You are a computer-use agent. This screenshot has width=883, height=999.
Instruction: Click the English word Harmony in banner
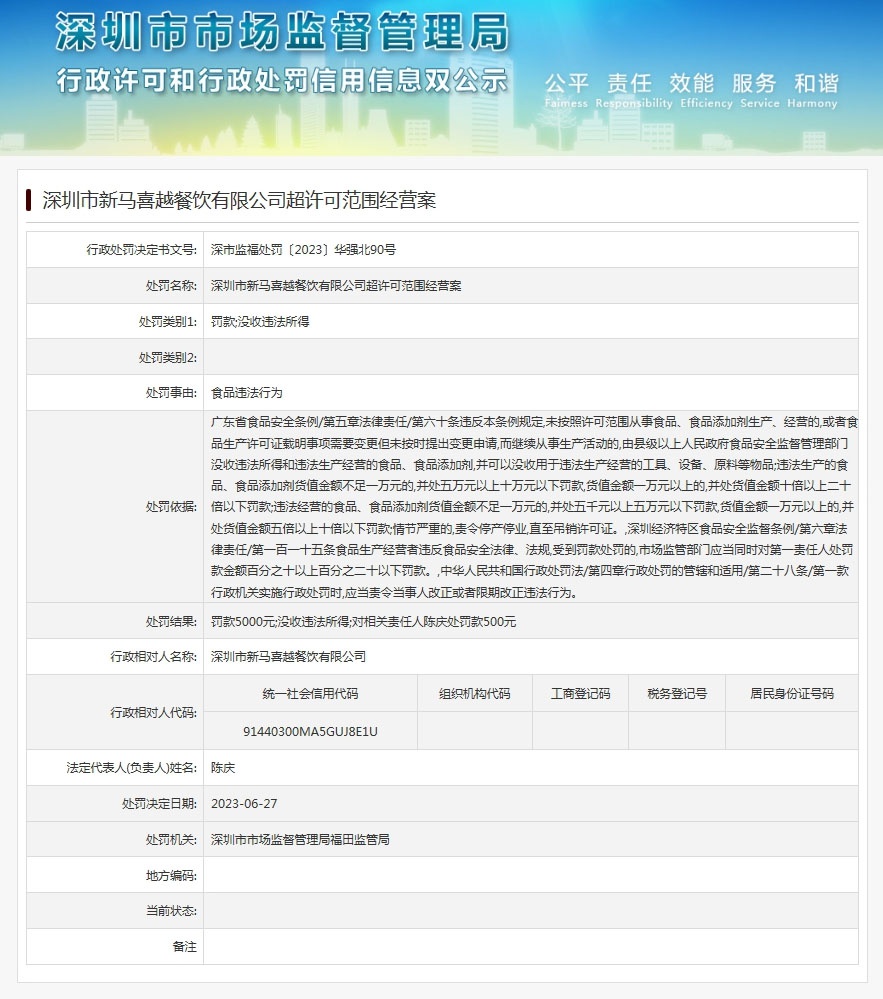tap(812, 103)
